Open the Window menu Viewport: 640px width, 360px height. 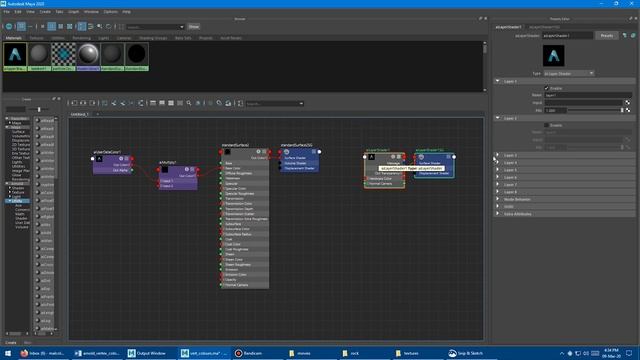[x=91, y=12]
